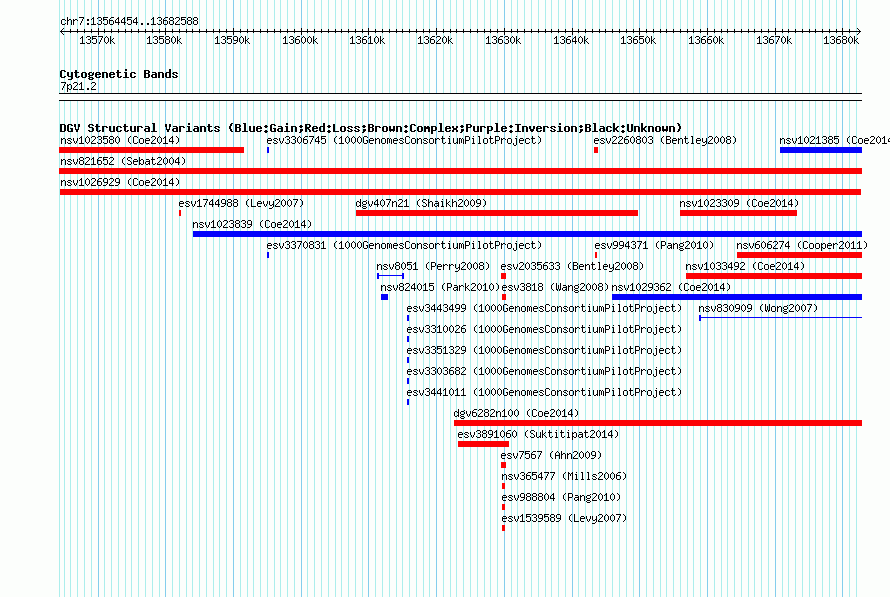The width and height of the screenshot is (890, 597).
Task: Click the nsv1023580 (Coe2014) red loss bar
Action: pos(152,150)
